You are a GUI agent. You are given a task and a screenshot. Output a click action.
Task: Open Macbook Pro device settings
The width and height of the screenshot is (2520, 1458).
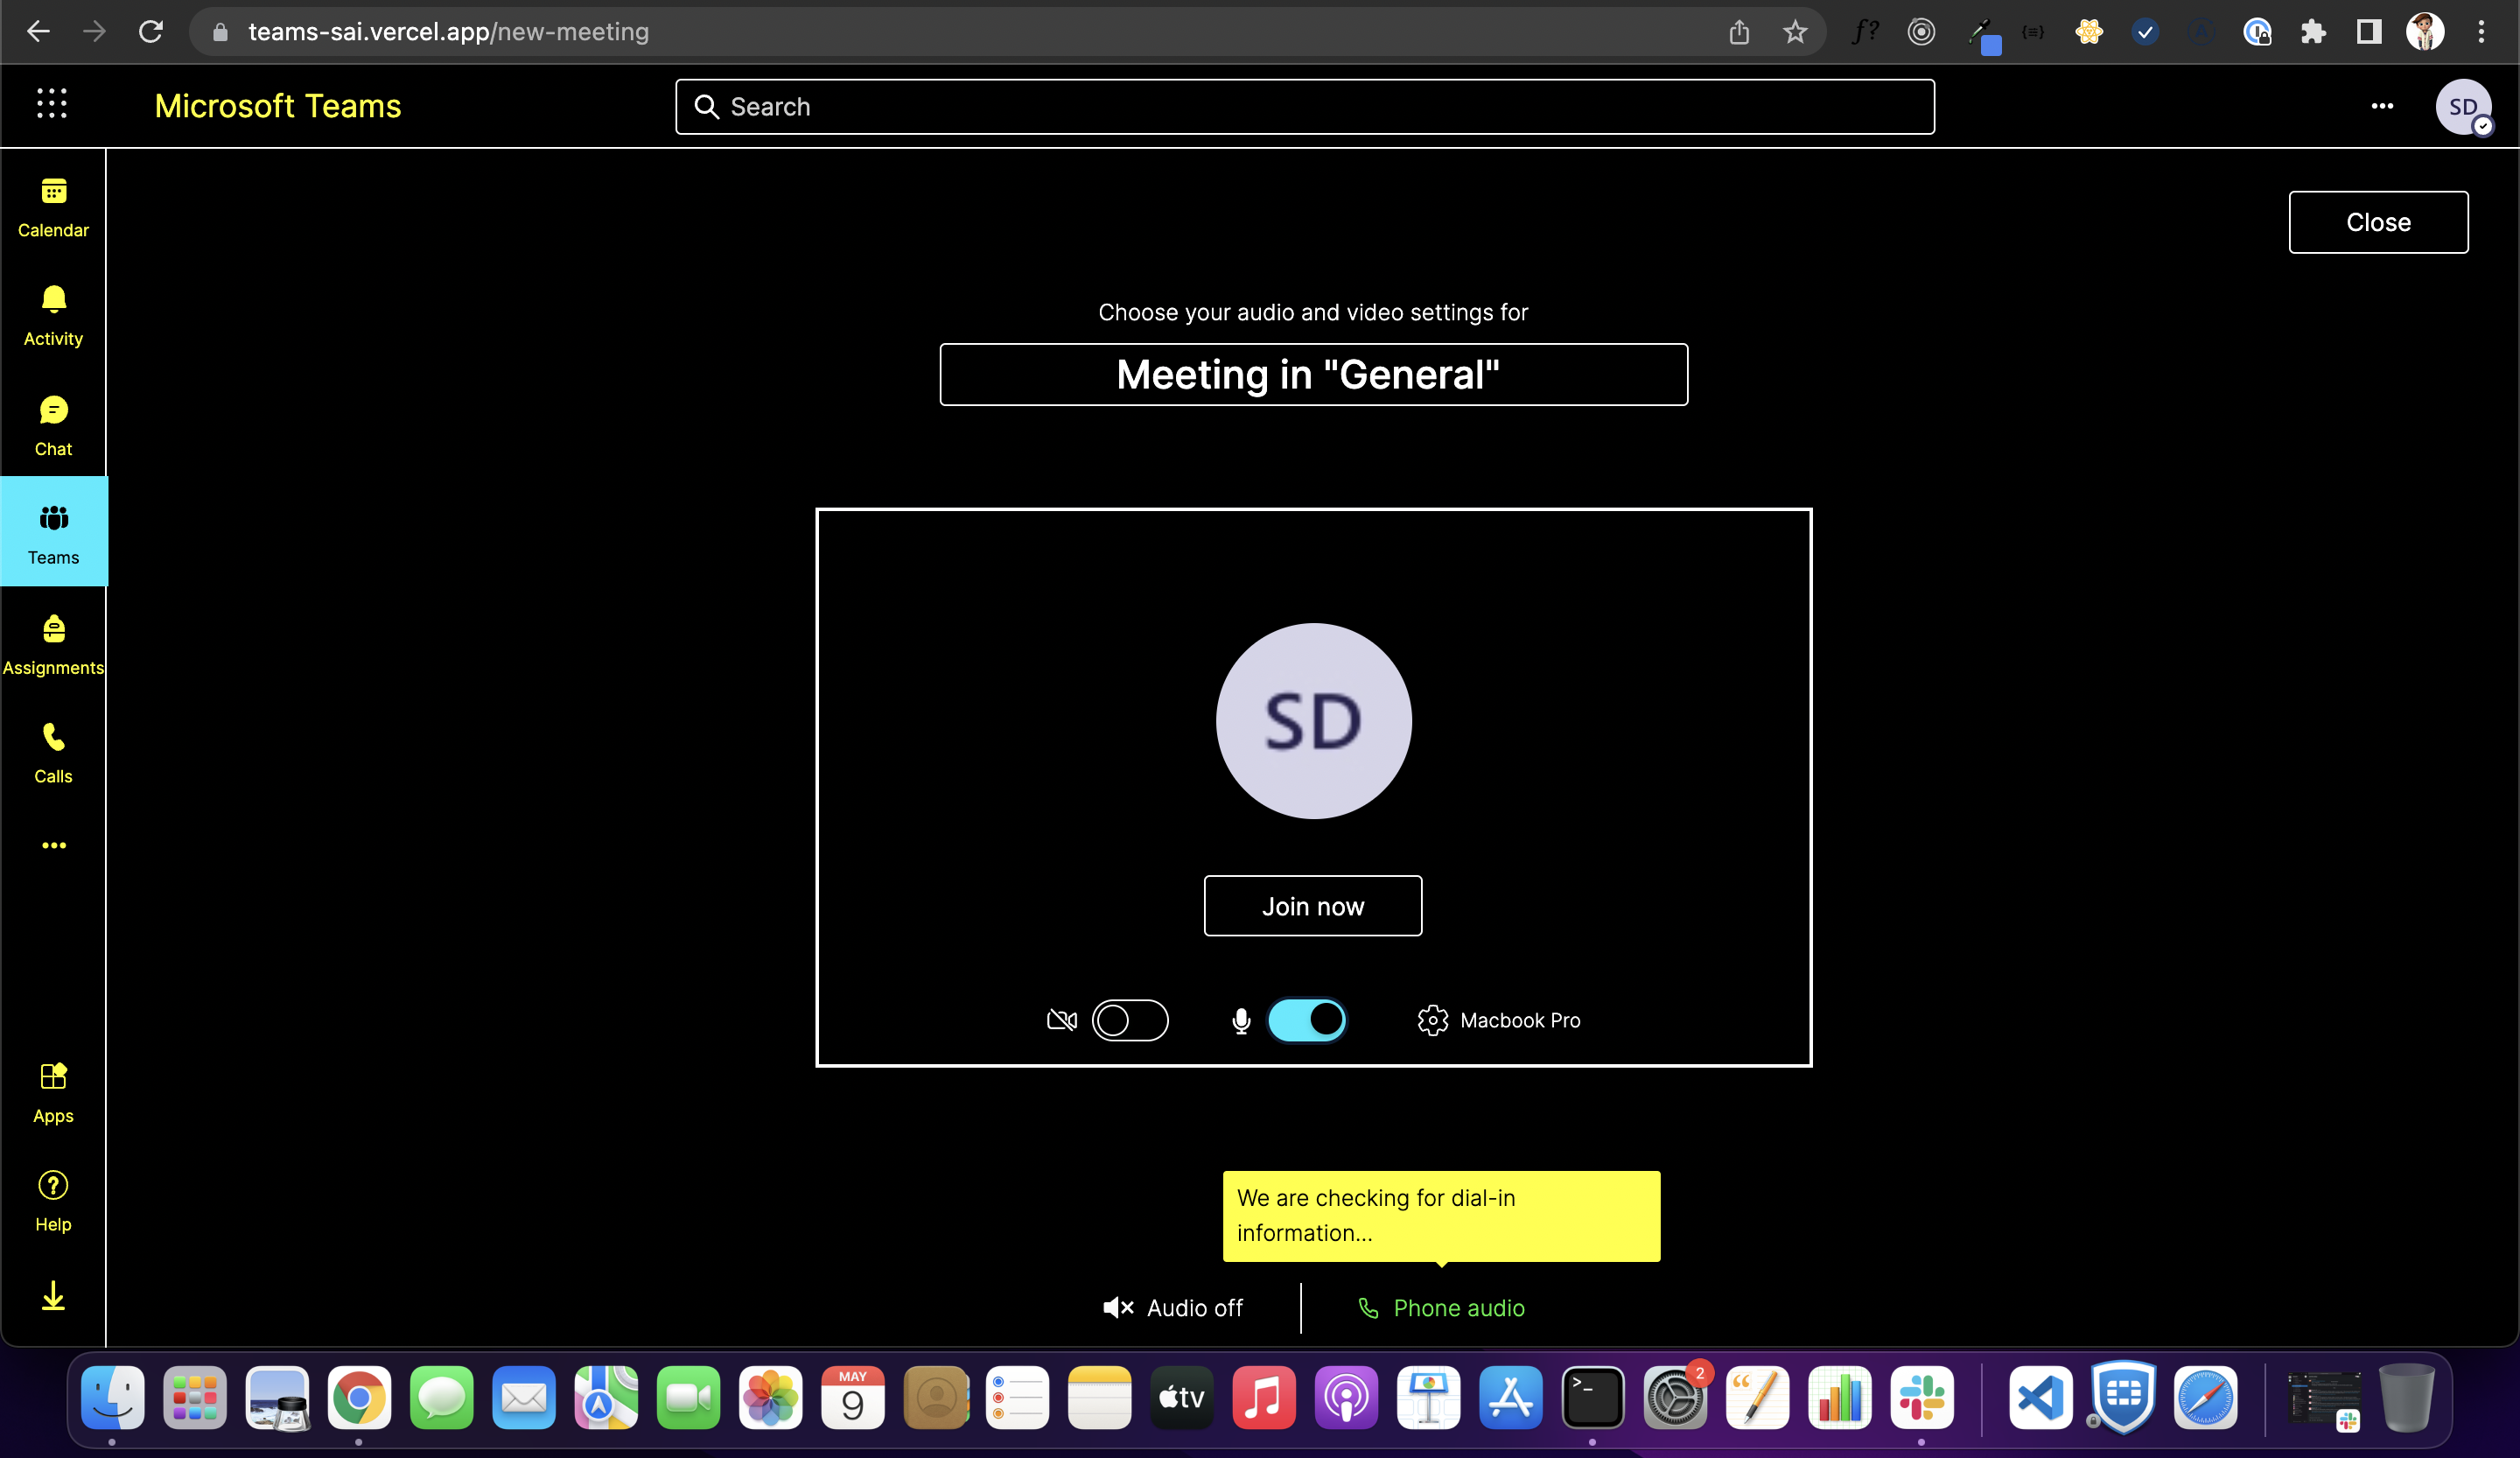(1499, 1020)
